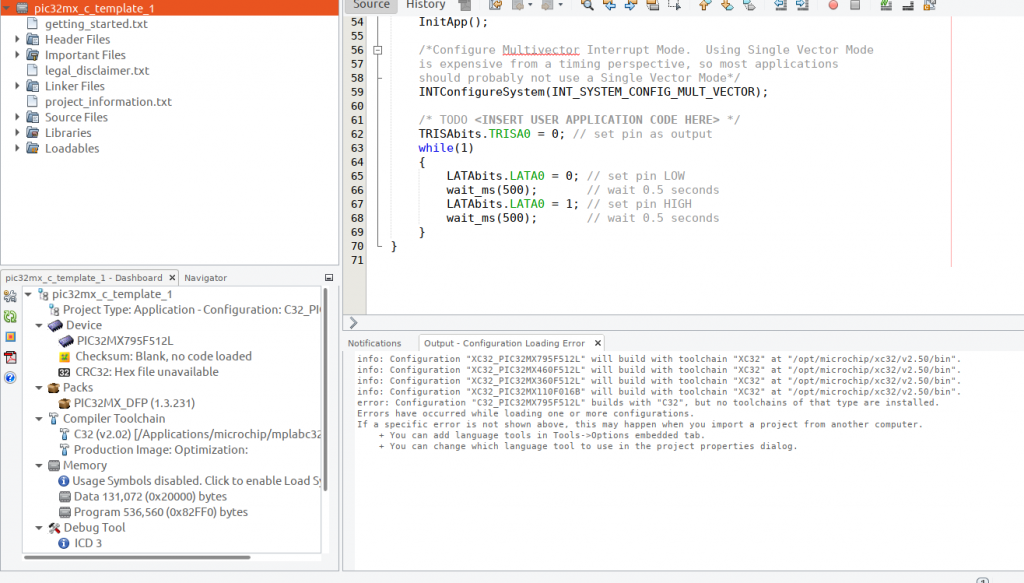Collapse the Compiler Toolchain node
The height and width of the screenshot is (583, 1024).
(39, 419)
